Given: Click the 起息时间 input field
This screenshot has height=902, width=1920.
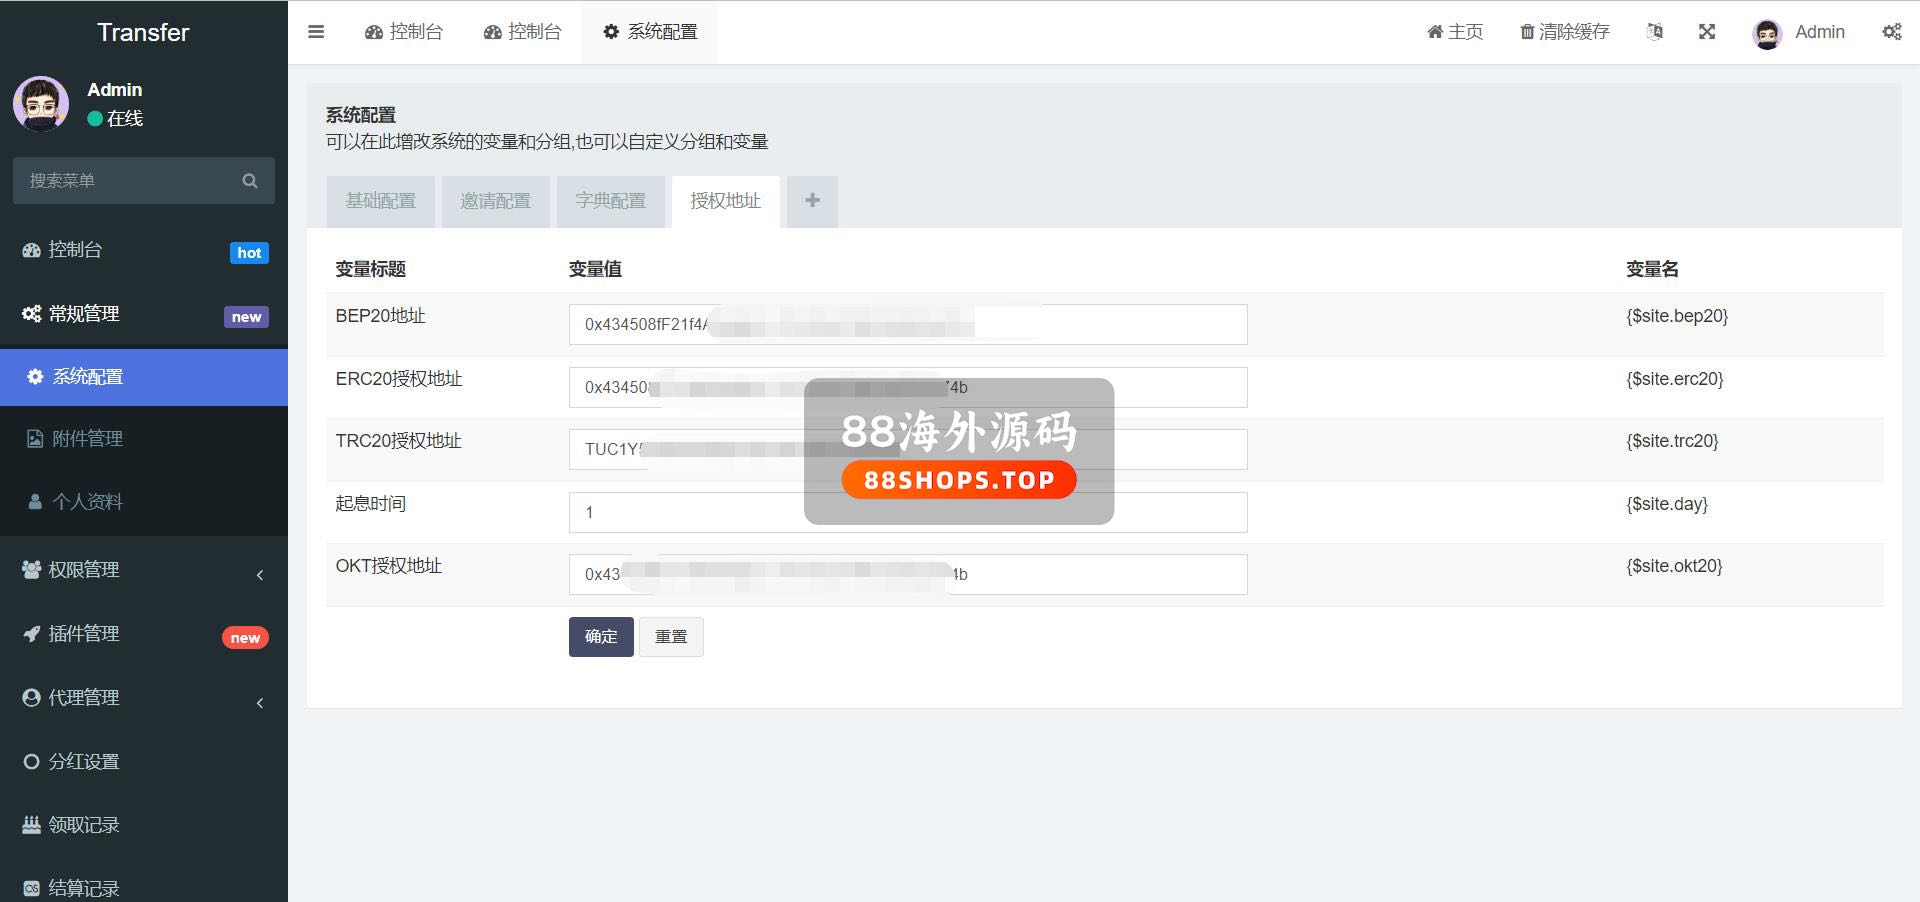Looking at the screenshot, I should (x=690, y=513).
